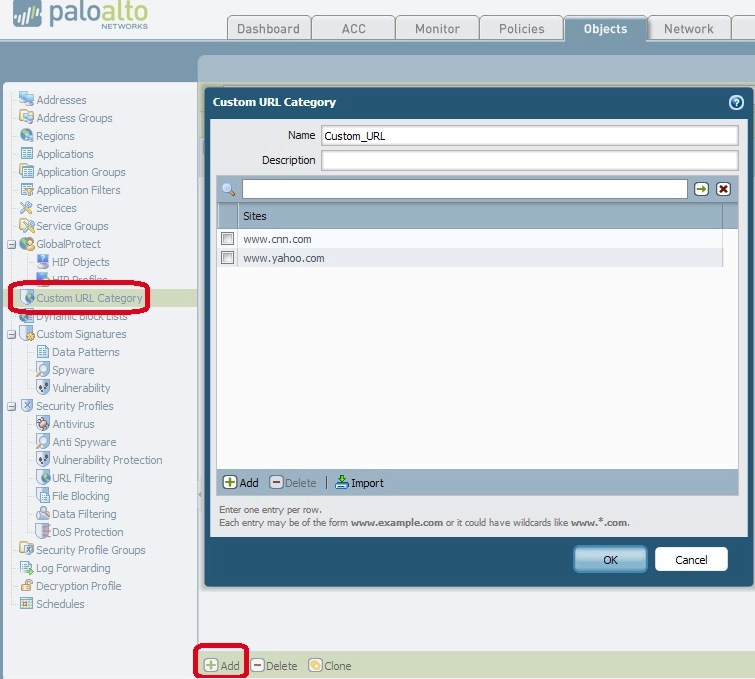Image resolution: width=755 pixels, height=679 pixels.
Task: Click the Vulnerability signature icon
Action: [43, 387]
